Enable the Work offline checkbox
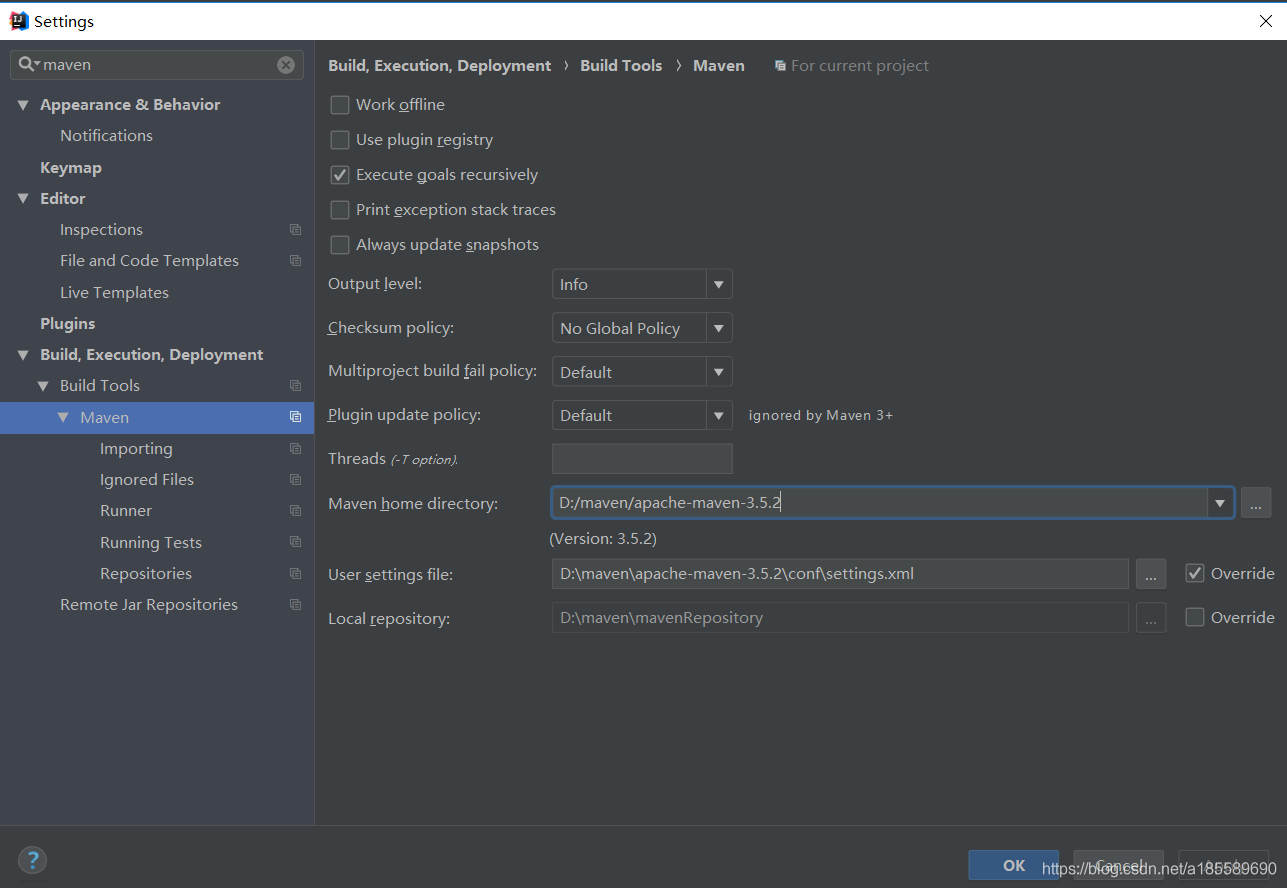Image resolution: width=1287 pixels, height=888 pixels. (340, 105)
